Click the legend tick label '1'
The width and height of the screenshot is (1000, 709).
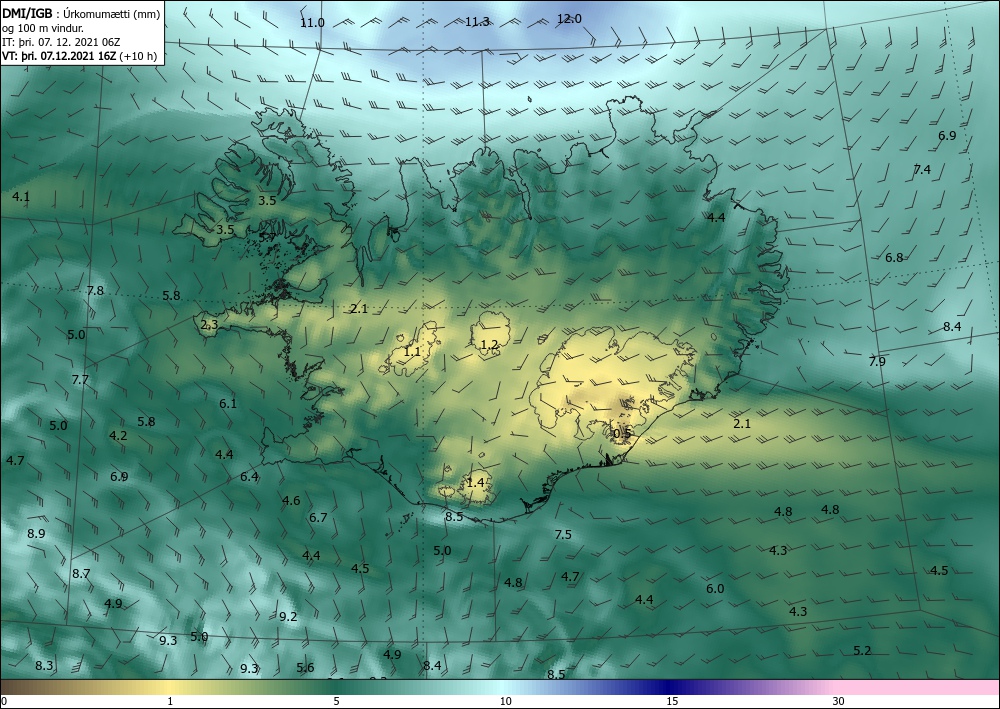(170, 702)
